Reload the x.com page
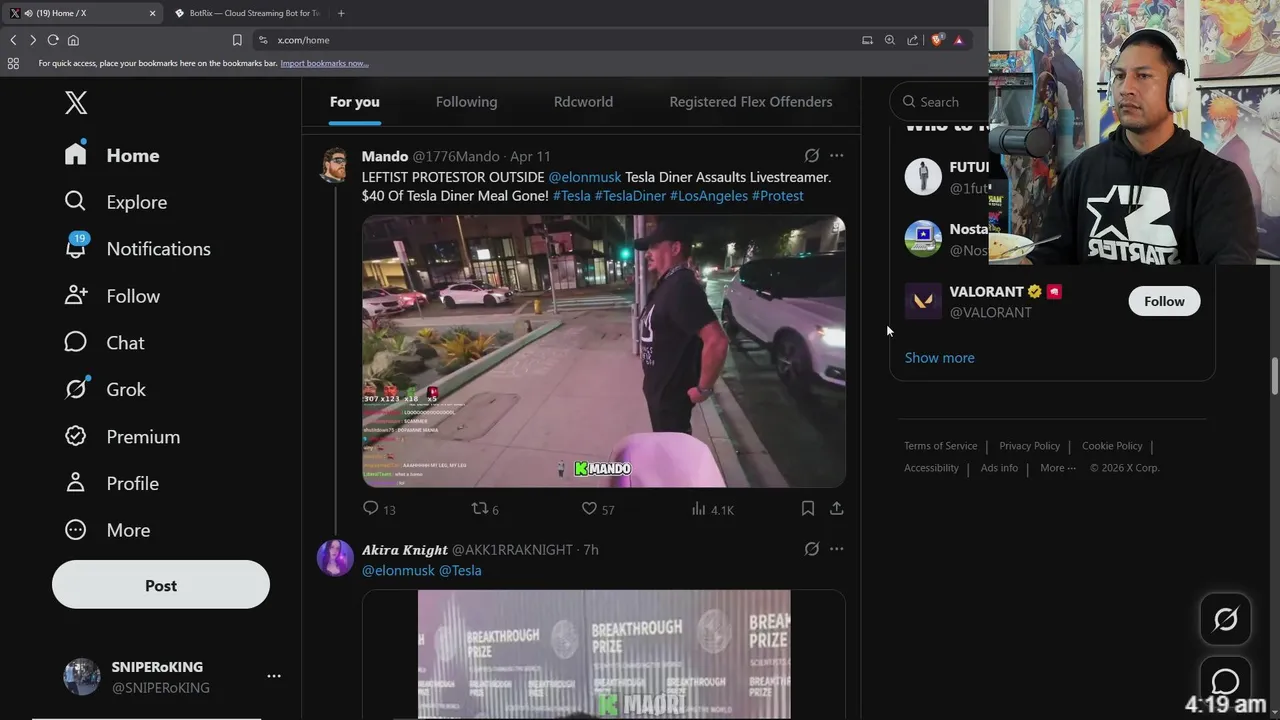 click(x=53, y=40)
